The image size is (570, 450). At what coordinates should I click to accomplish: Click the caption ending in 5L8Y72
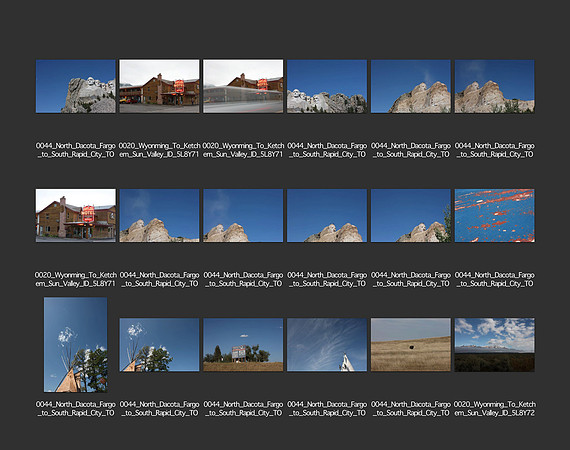[494, 409]
